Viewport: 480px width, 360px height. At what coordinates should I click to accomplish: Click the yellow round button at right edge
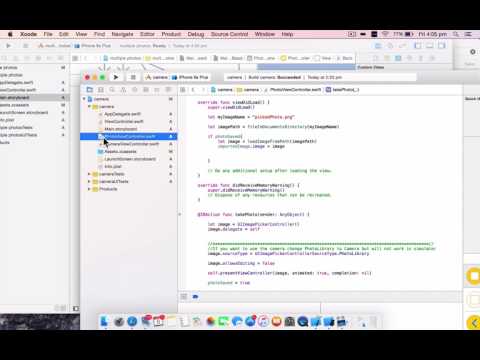point(474,276)
